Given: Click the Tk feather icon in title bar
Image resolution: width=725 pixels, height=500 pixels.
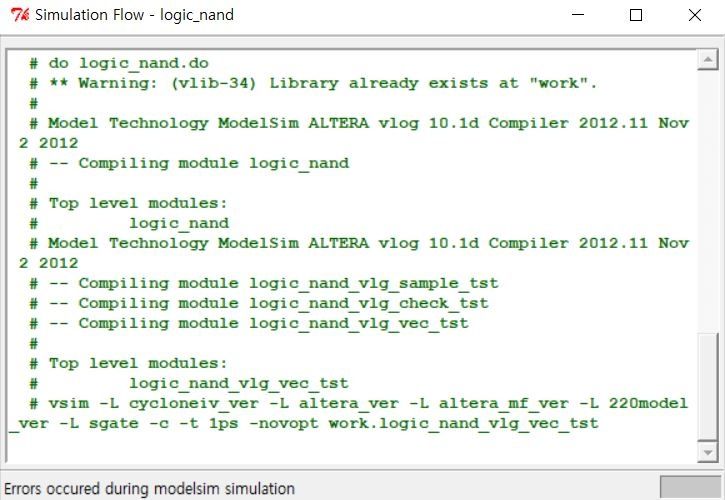Looking at the screenshot, I should coord(19,15).
